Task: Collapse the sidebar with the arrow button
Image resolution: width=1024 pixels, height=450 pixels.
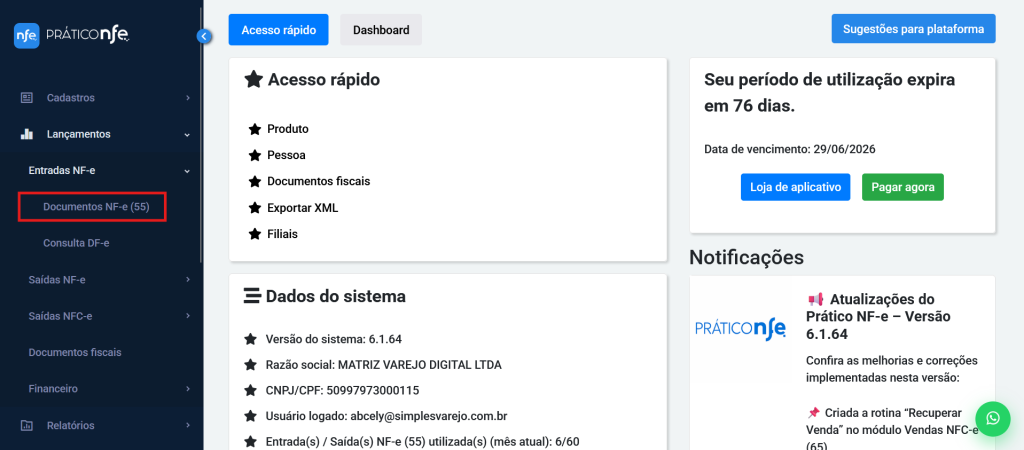Action: (x=204, y=36)
